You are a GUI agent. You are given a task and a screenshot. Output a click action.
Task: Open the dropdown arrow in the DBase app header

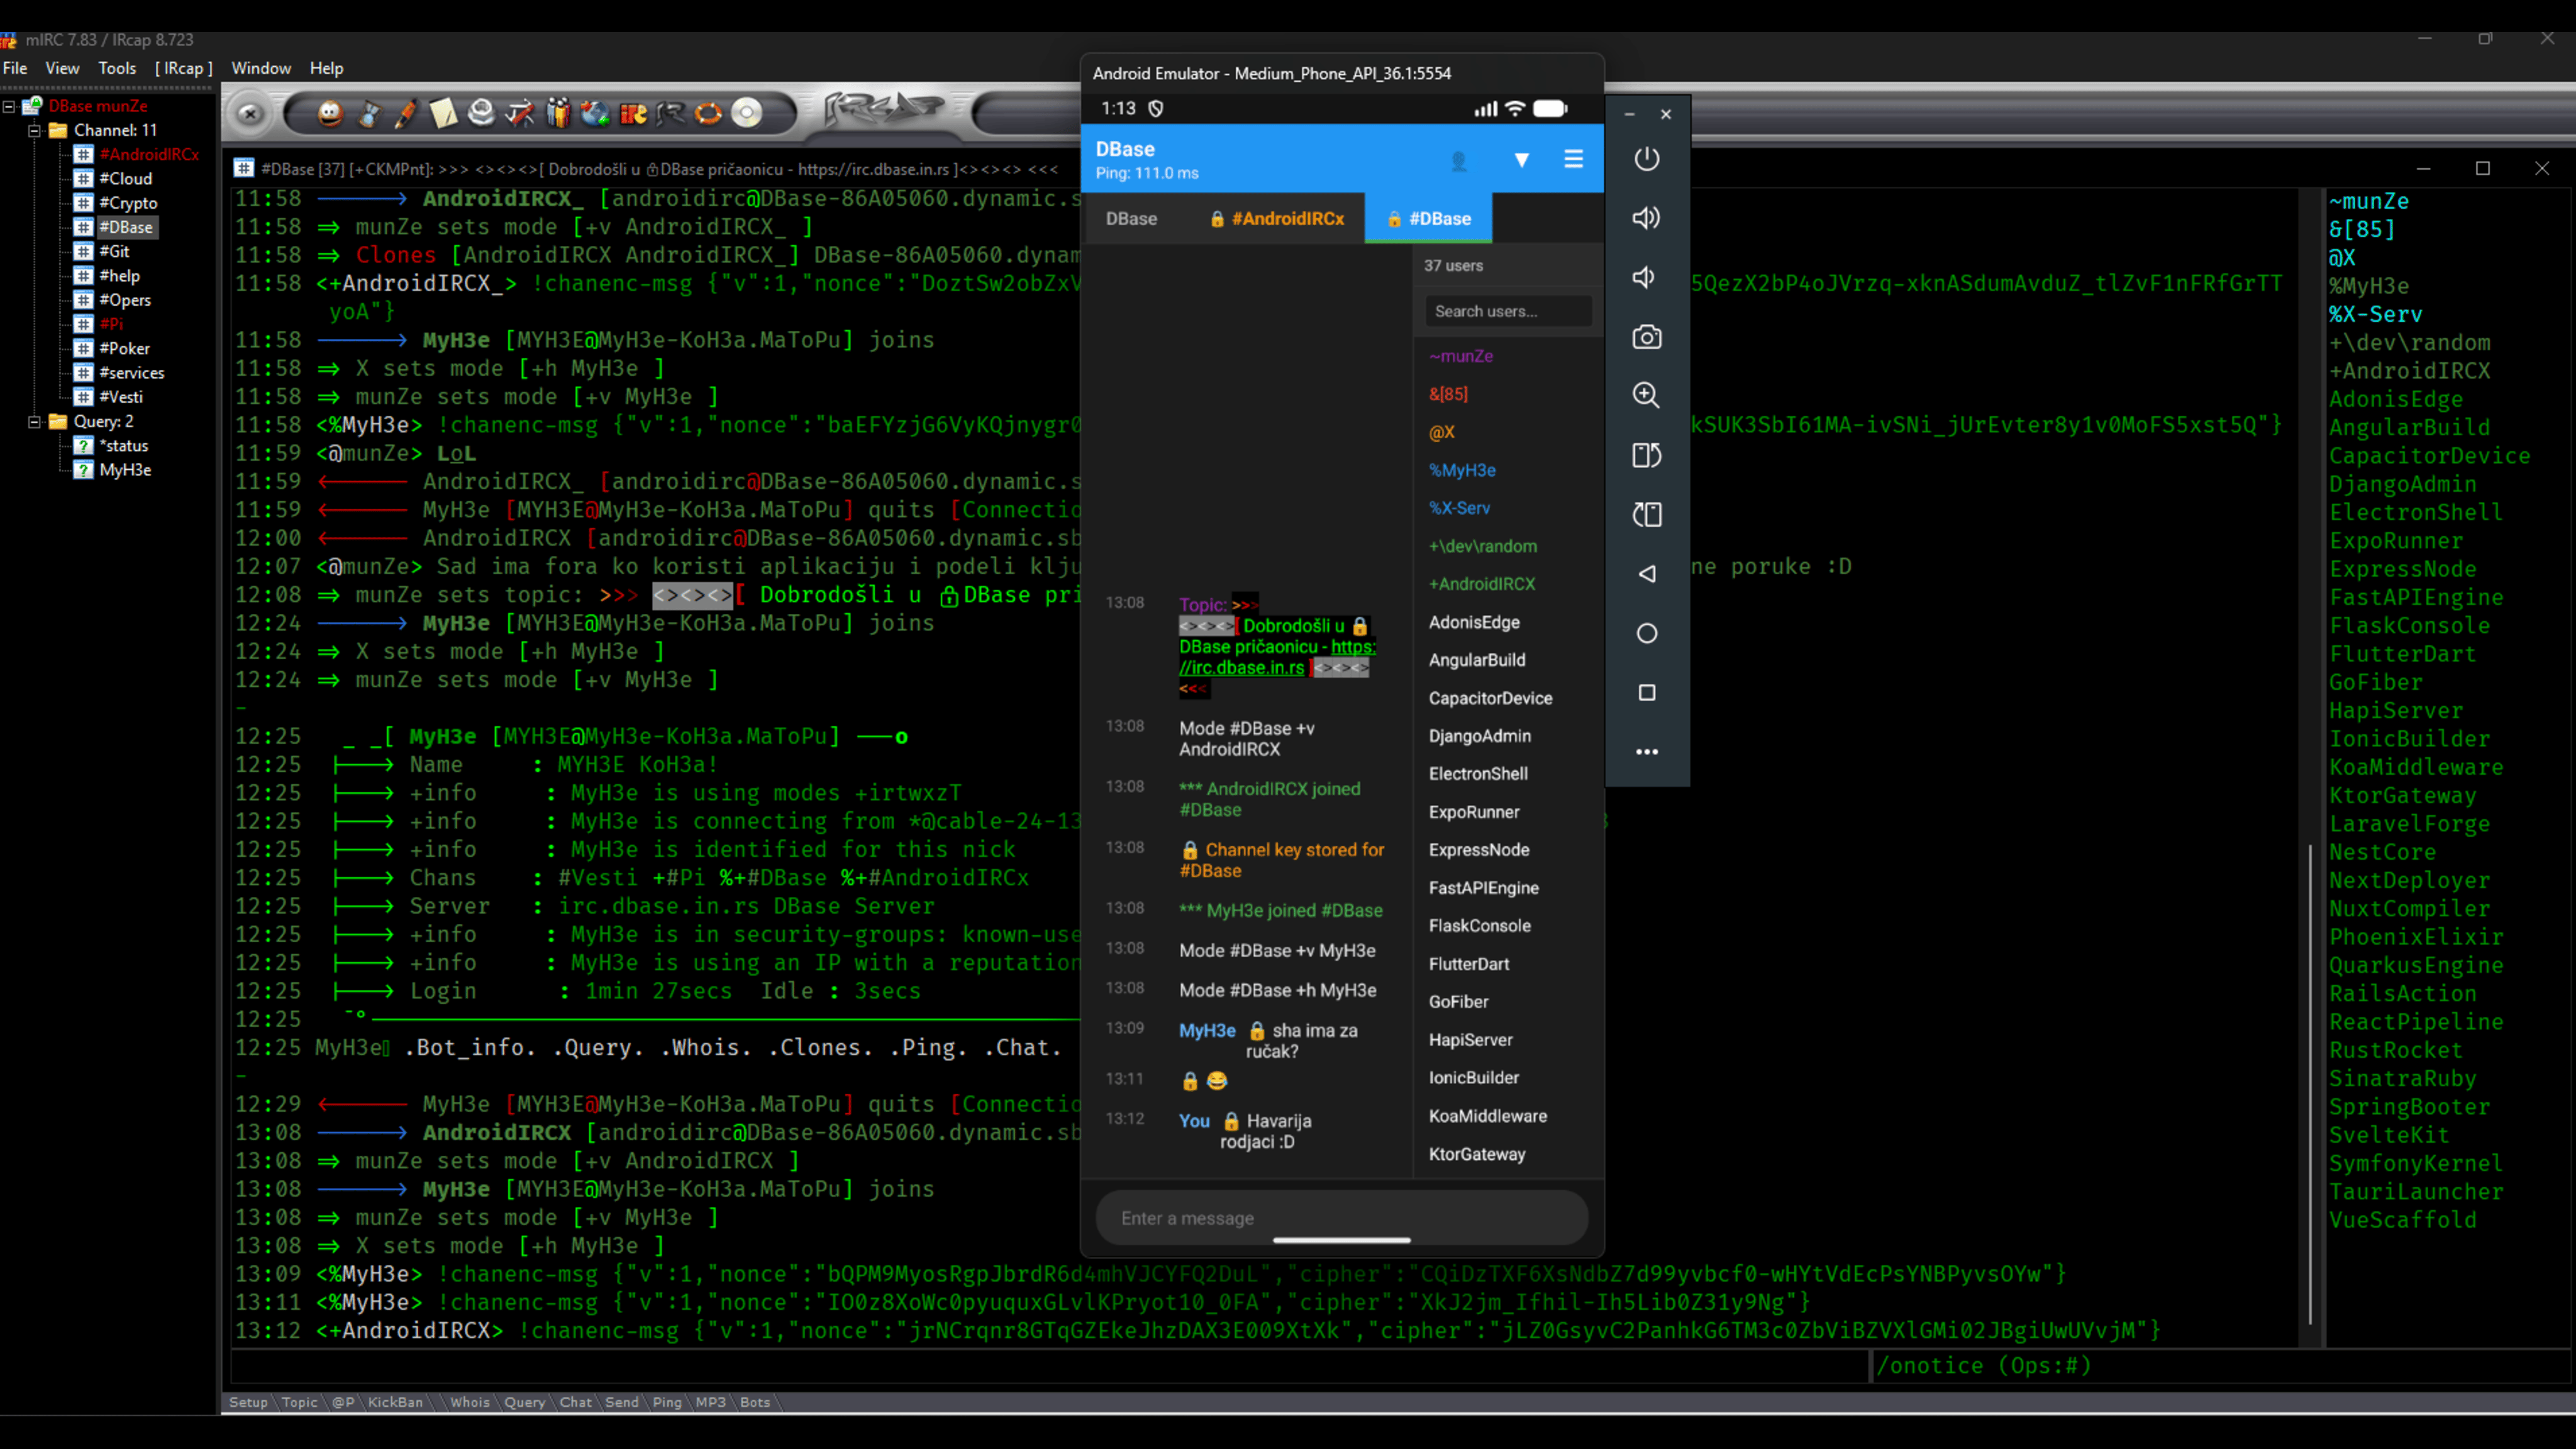(x=1521, y=160)
